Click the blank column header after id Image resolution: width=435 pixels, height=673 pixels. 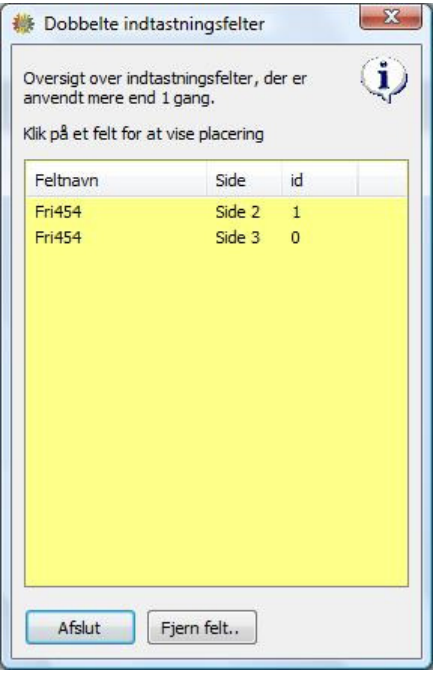coord(382,180)
